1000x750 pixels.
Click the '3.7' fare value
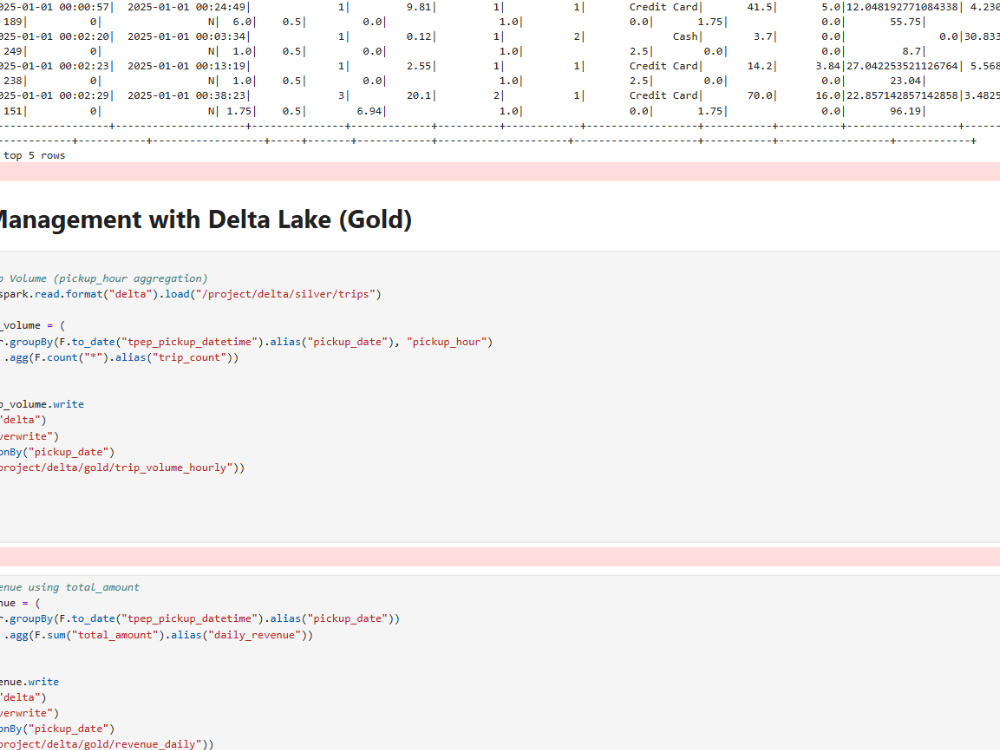763,36
